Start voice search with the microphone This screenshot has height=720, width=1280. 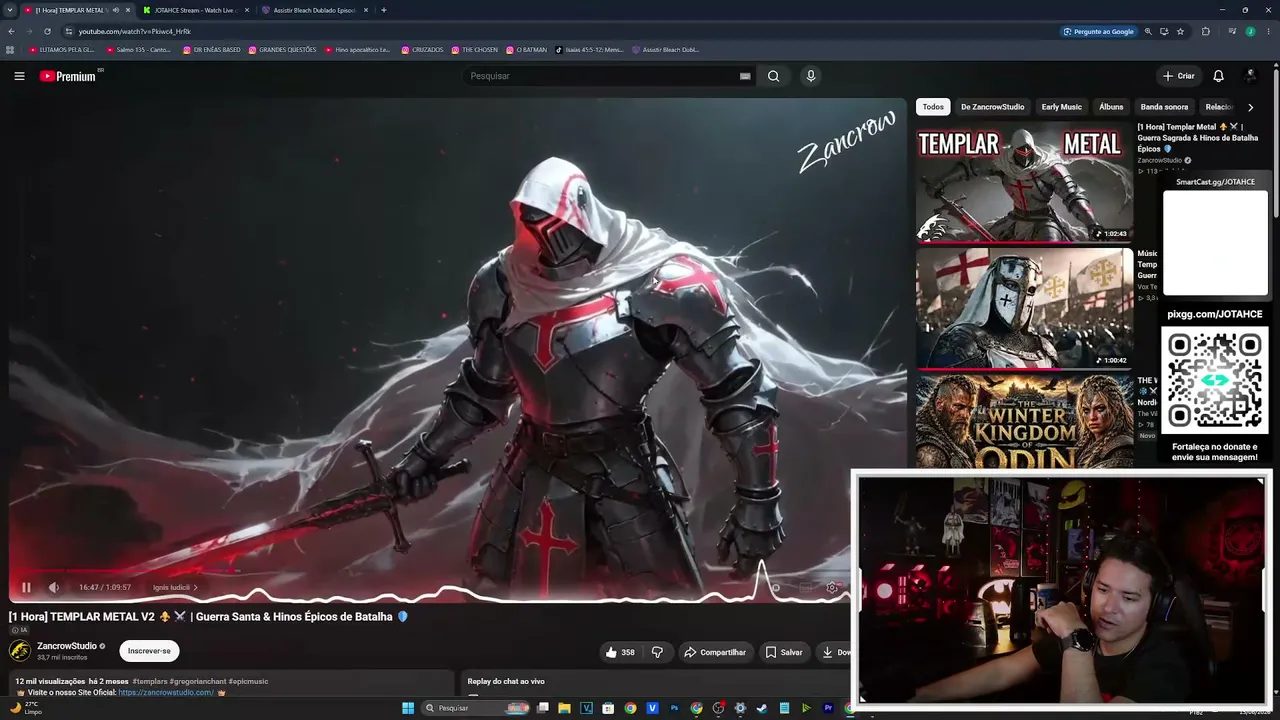coord(811,76)
